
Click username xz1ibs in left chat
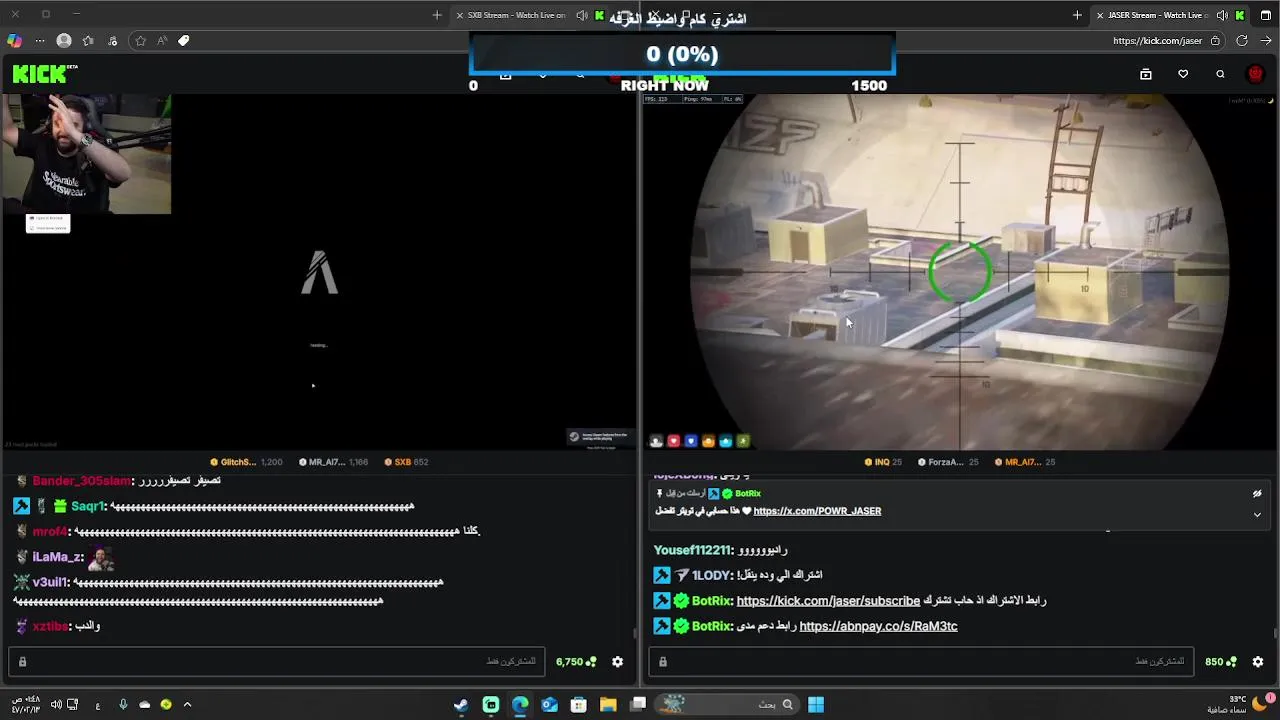51,626
